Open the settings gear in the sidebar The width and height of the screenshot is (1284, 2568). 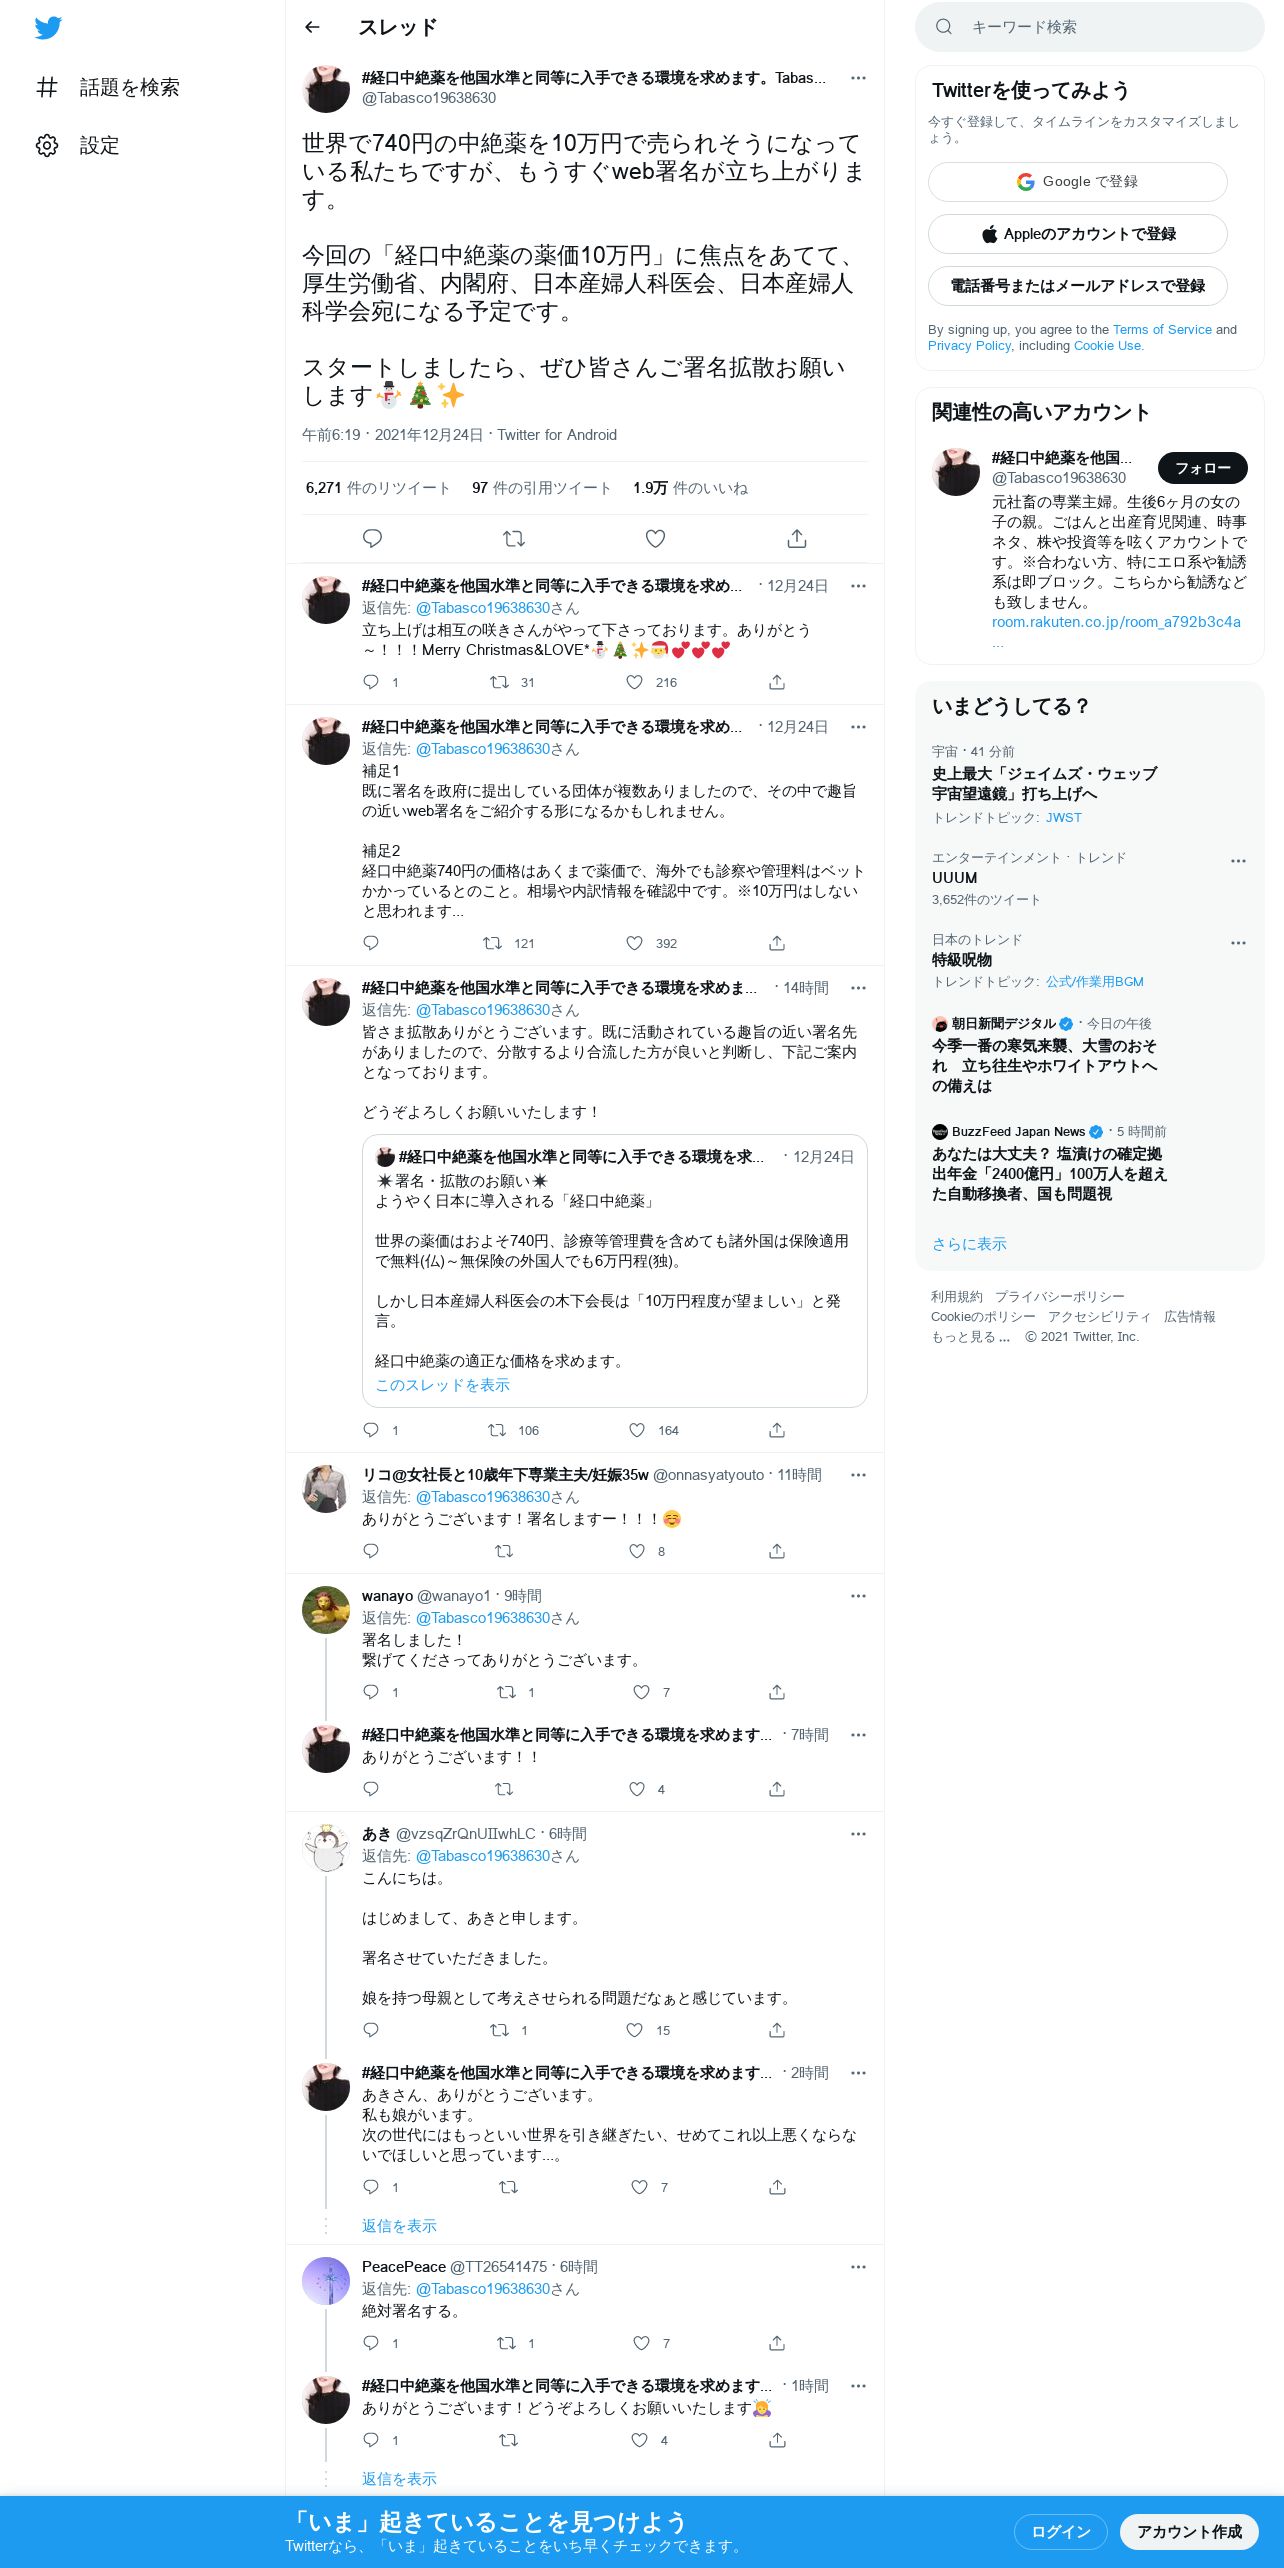(x=47, y=145)
